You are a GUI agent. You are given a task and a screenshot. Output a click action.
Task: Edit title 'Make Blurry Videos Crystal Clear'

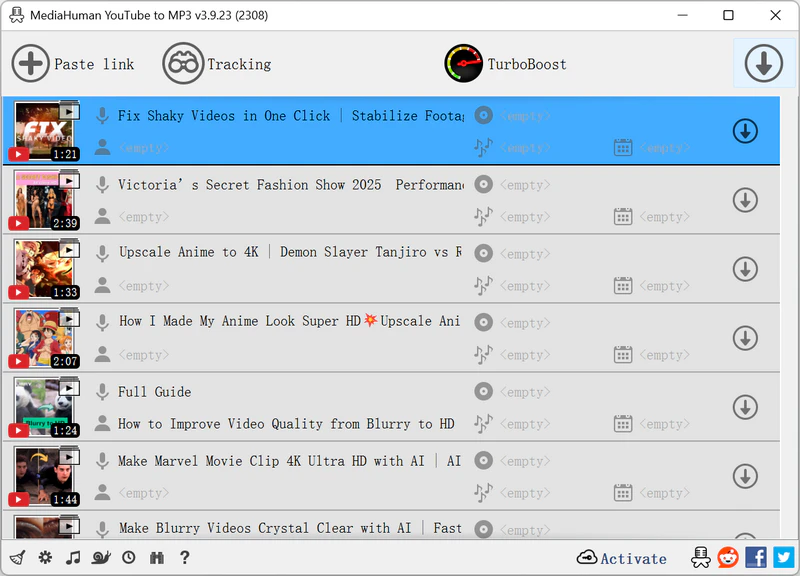290,528
